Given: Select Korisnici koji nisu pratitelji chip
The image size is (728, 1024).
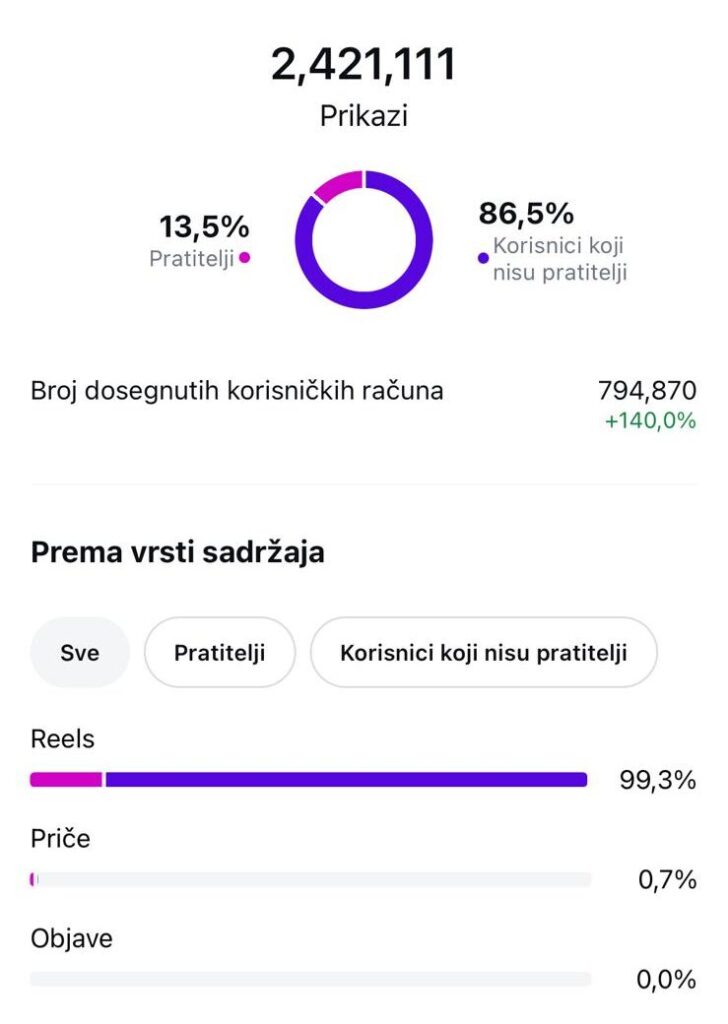Looking at the screenshot, I should click(x=483, y=653).
